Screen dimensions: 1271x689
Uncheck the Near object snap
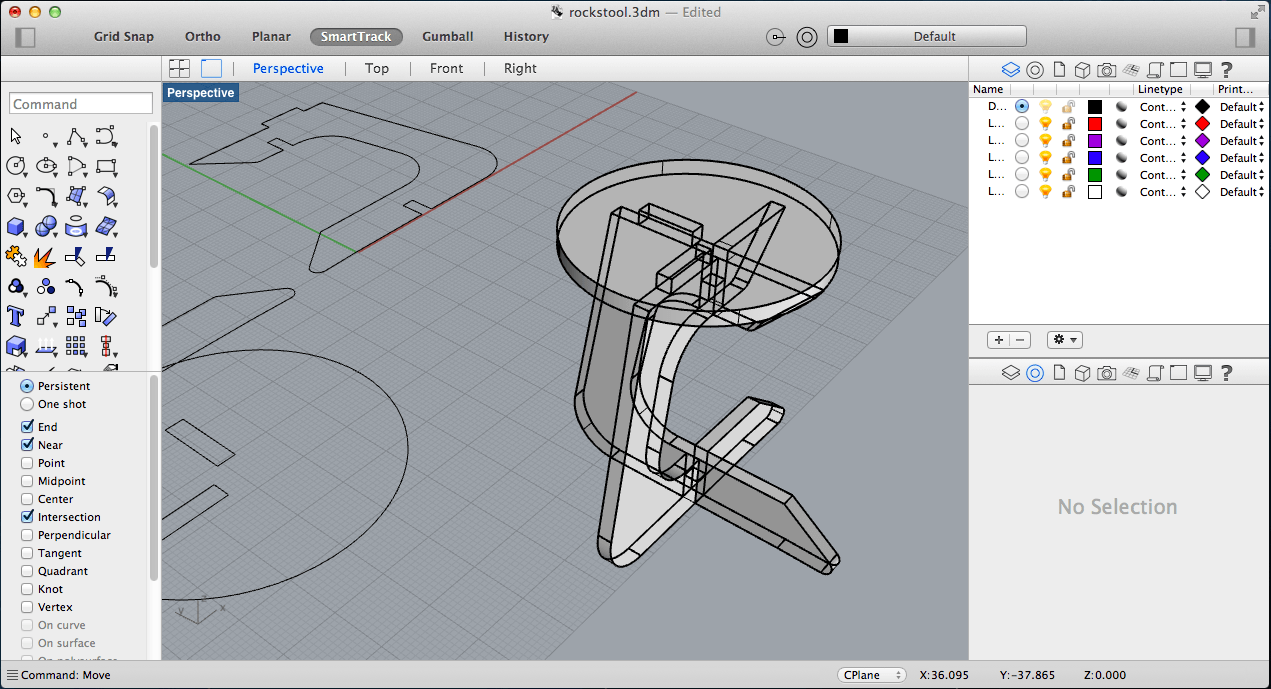pyautogui.click(x=27, y=445)
